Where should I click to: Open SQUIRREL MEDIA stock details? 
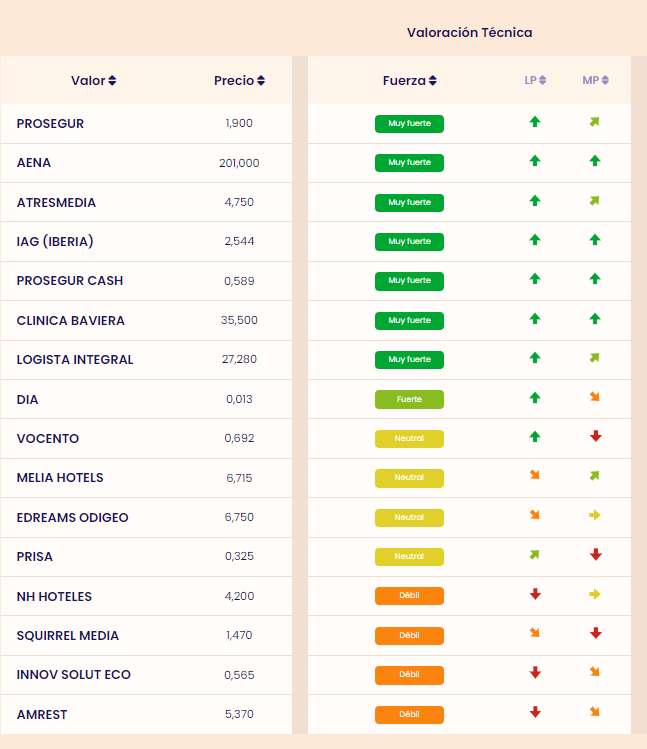click(68, 636)
